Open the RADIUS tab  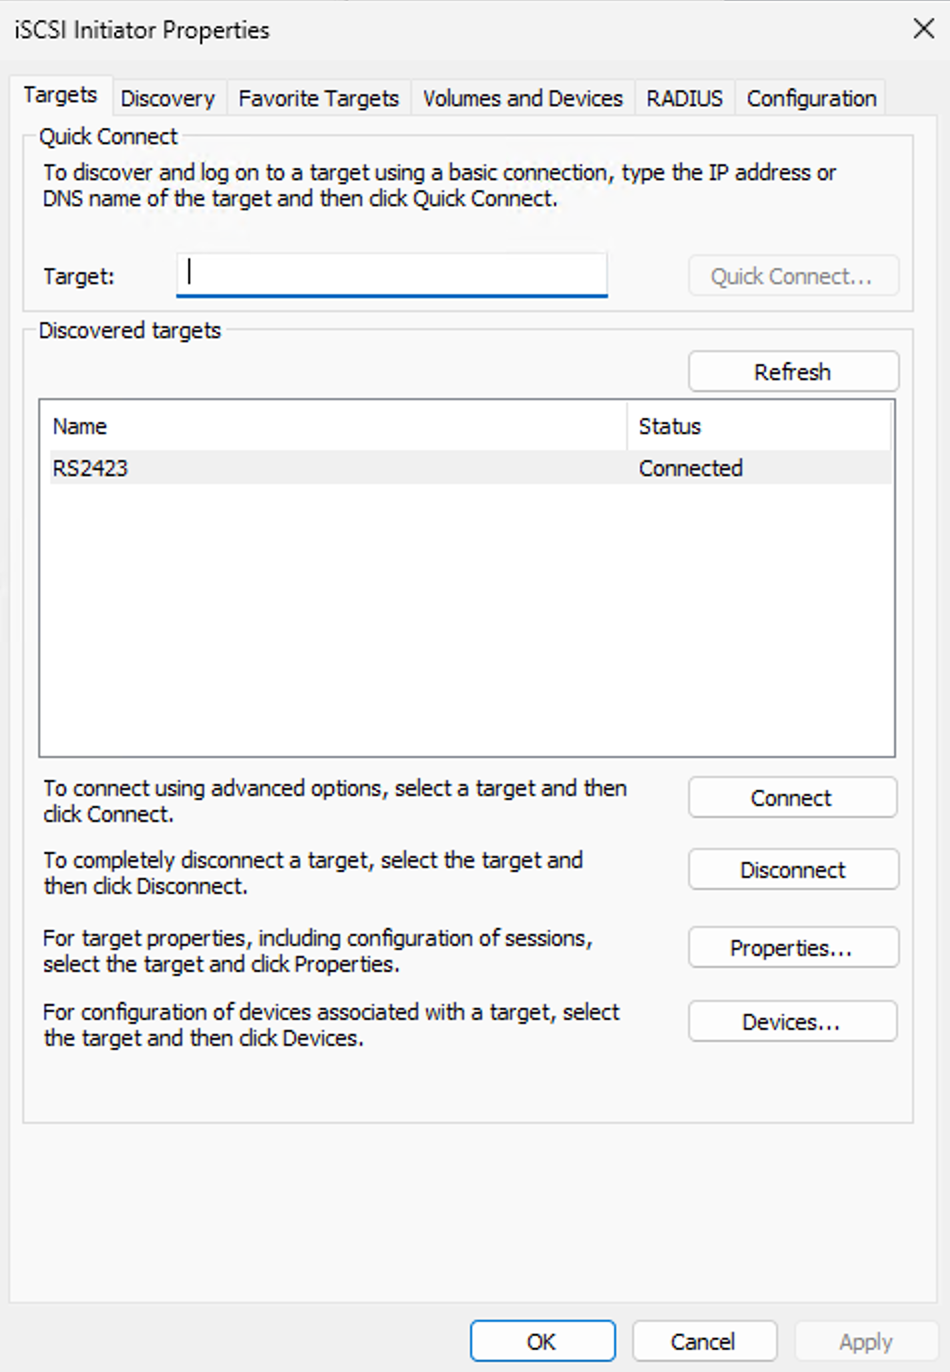click(684, 98)
